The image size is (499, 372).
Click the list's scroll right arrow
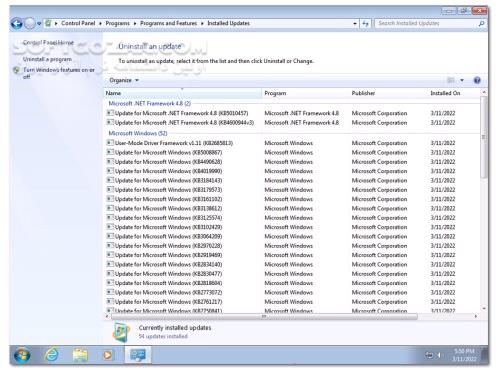coord(476,316)
